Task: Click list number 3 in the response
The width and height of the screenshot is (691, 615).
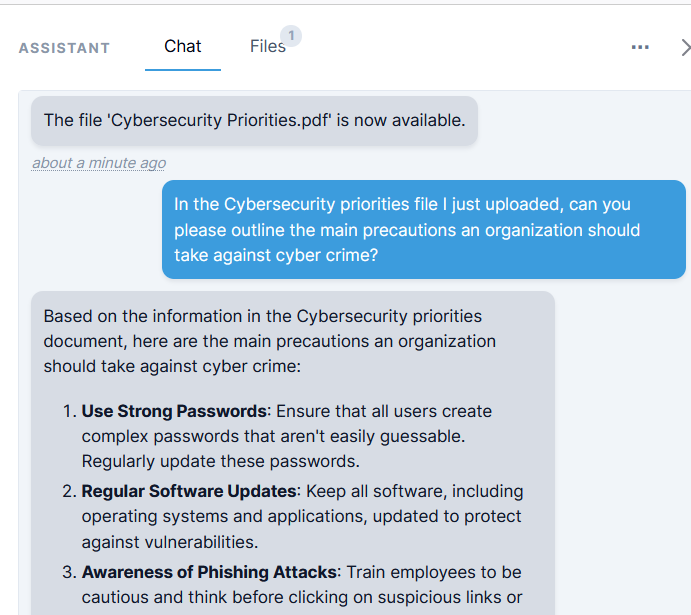Action: tap(69, 572)
